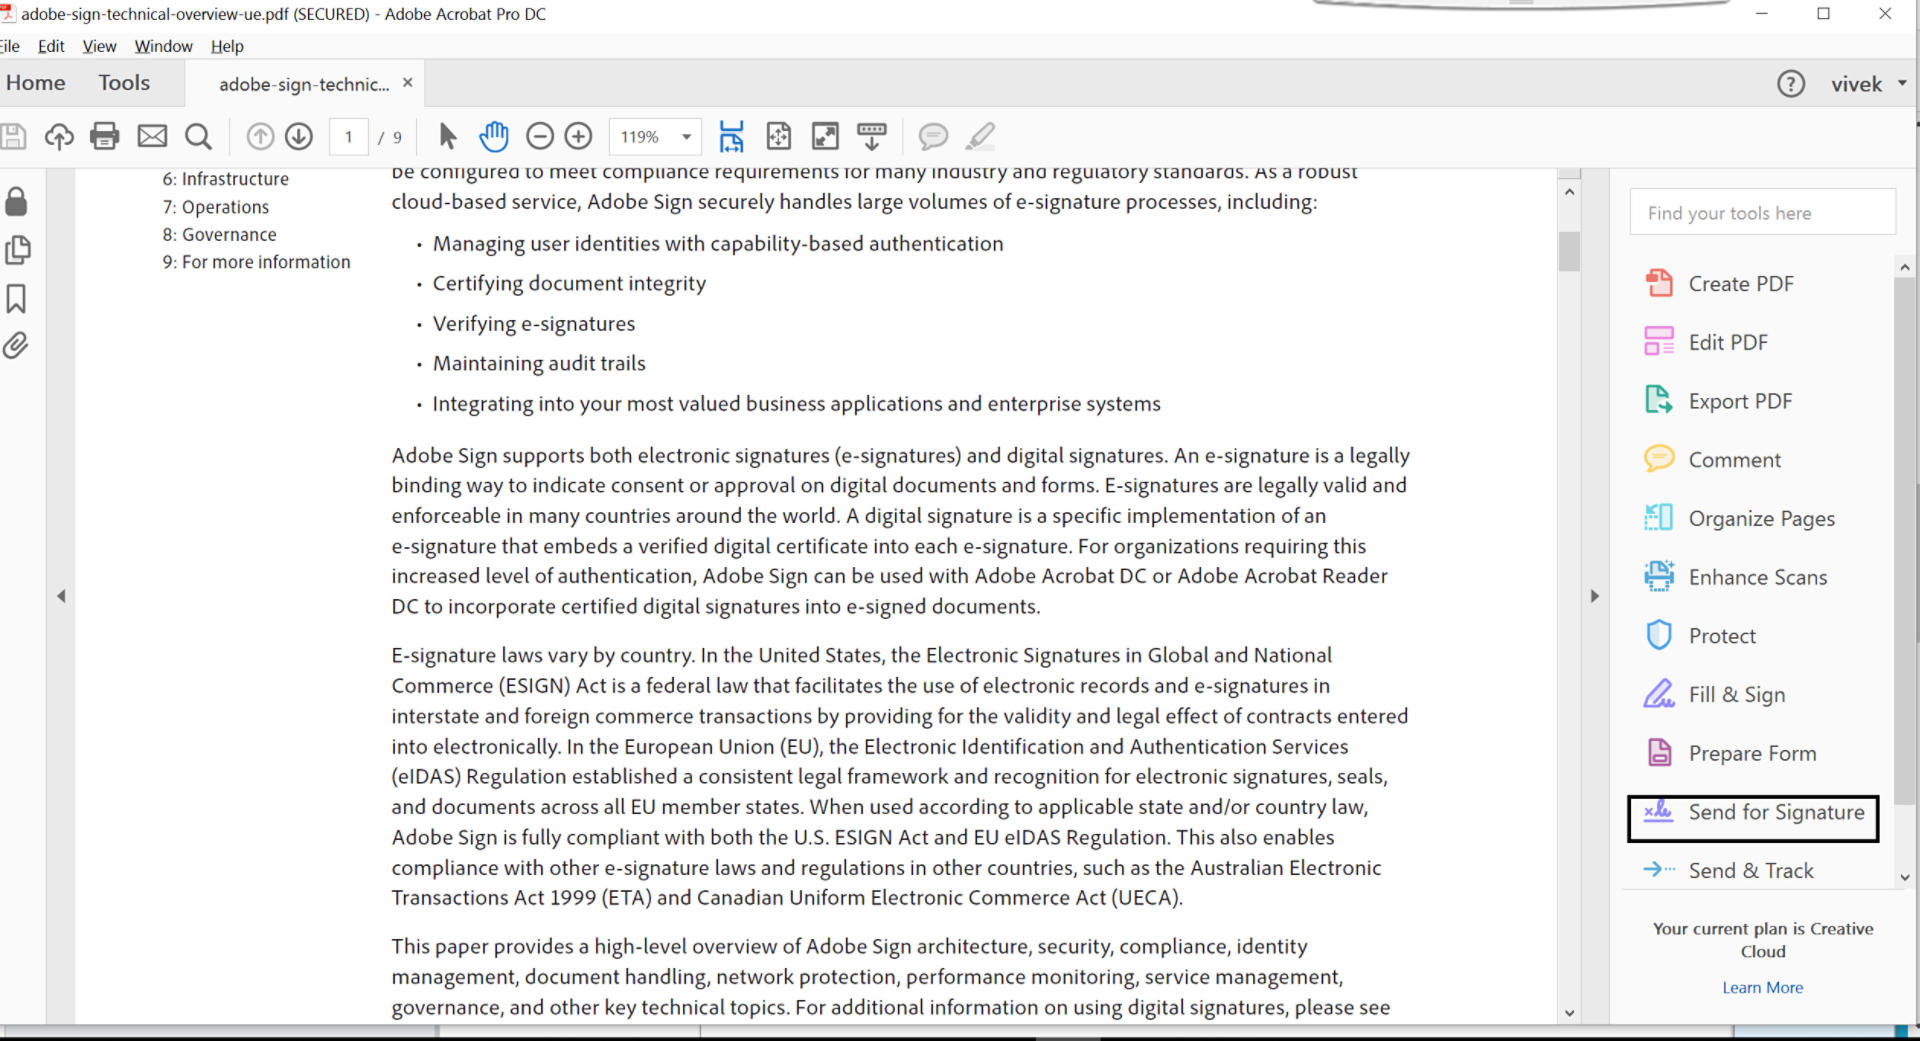
Task: Send file by email envelope icon
Action: coord(152,136)
